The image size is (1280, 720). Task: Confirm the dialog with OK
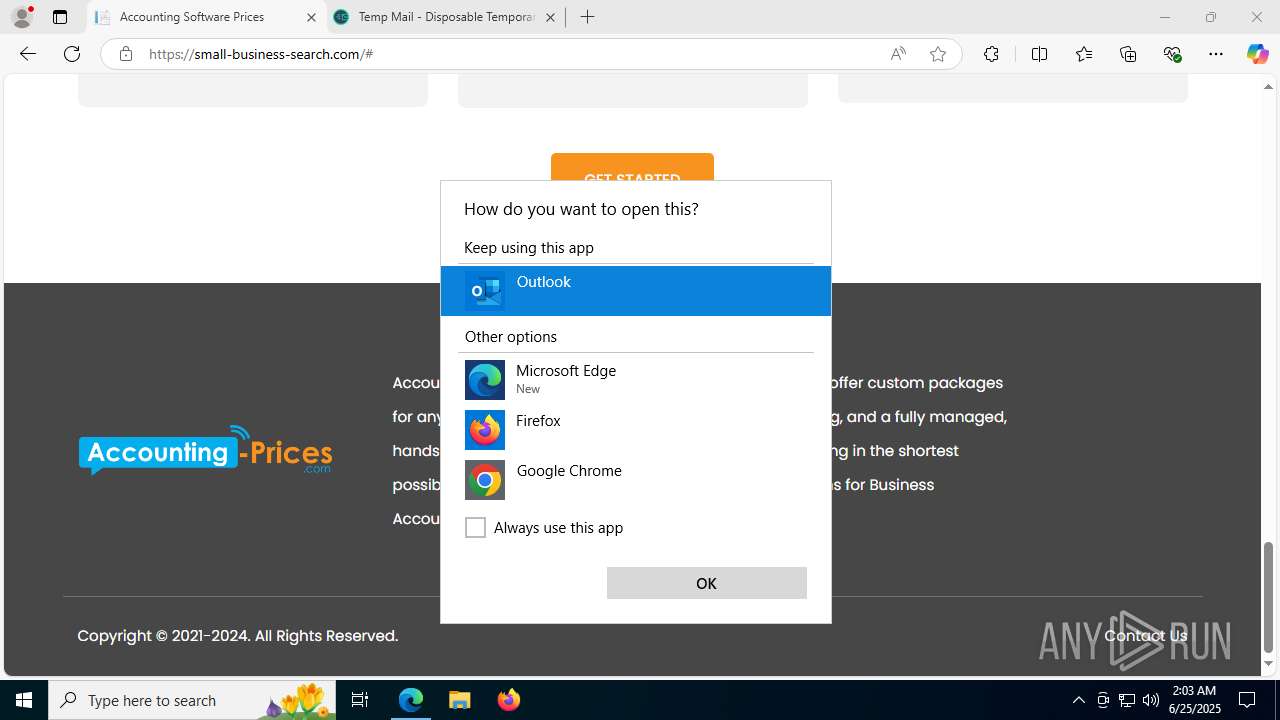click(x=707, y=583)
